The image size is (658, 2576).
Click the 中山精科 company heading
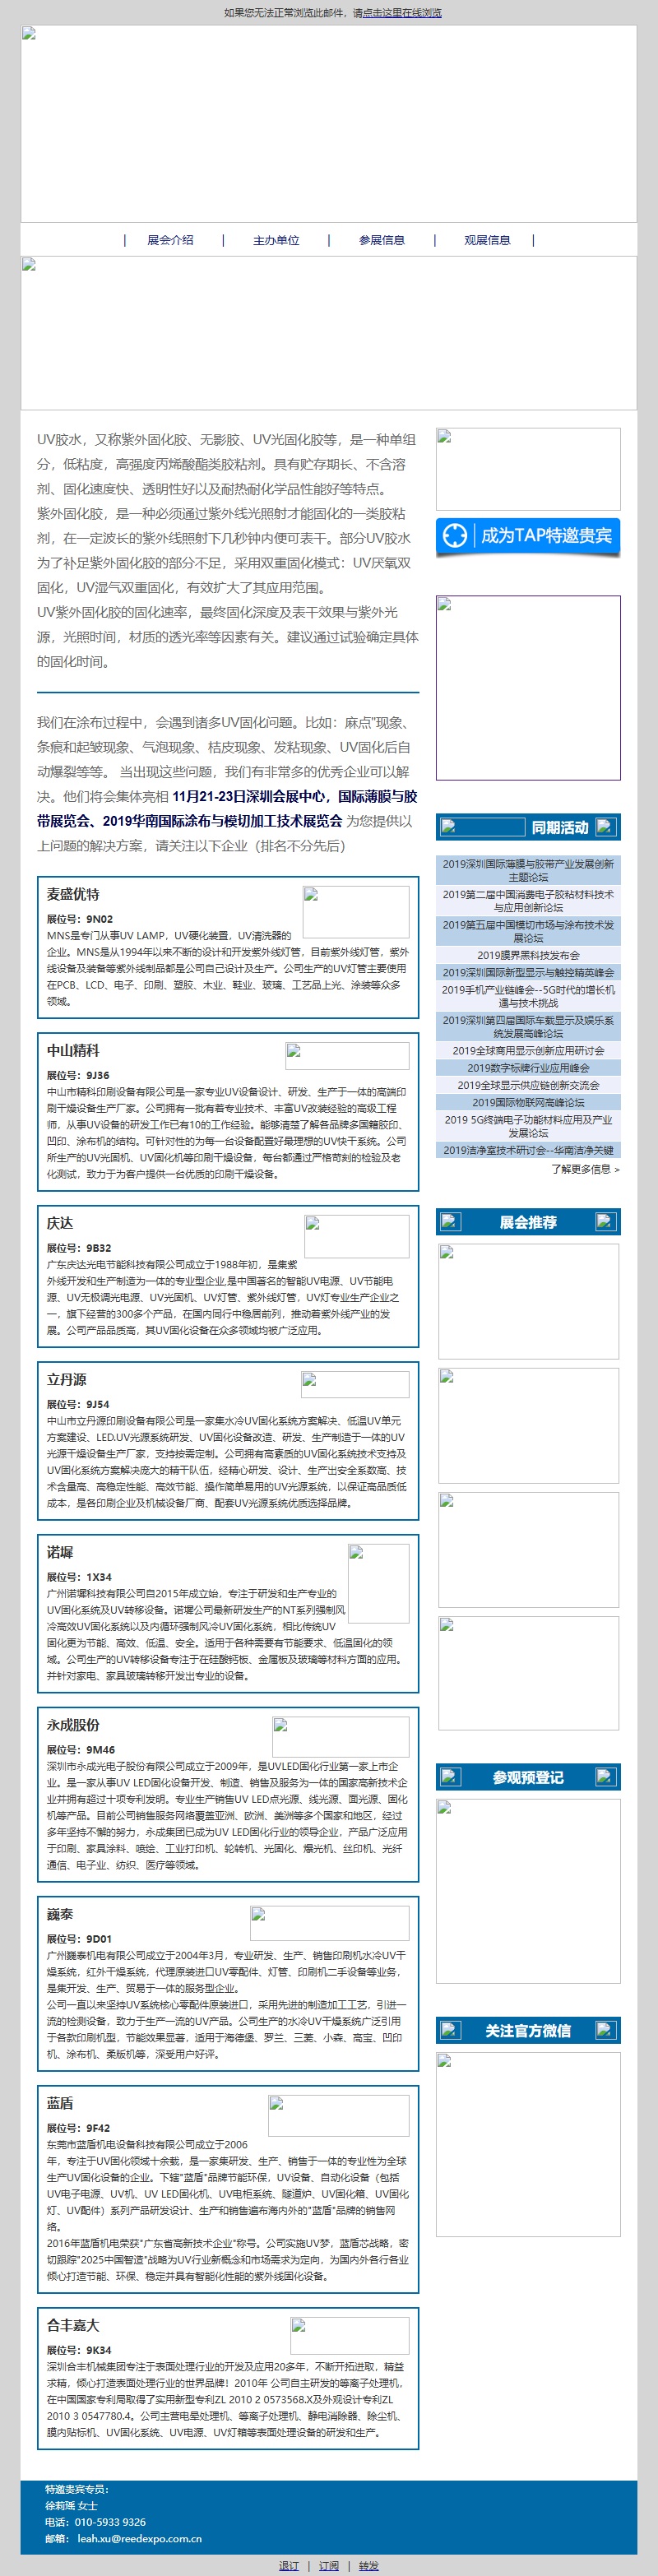pyautogui.click(x=73, y=1050)
